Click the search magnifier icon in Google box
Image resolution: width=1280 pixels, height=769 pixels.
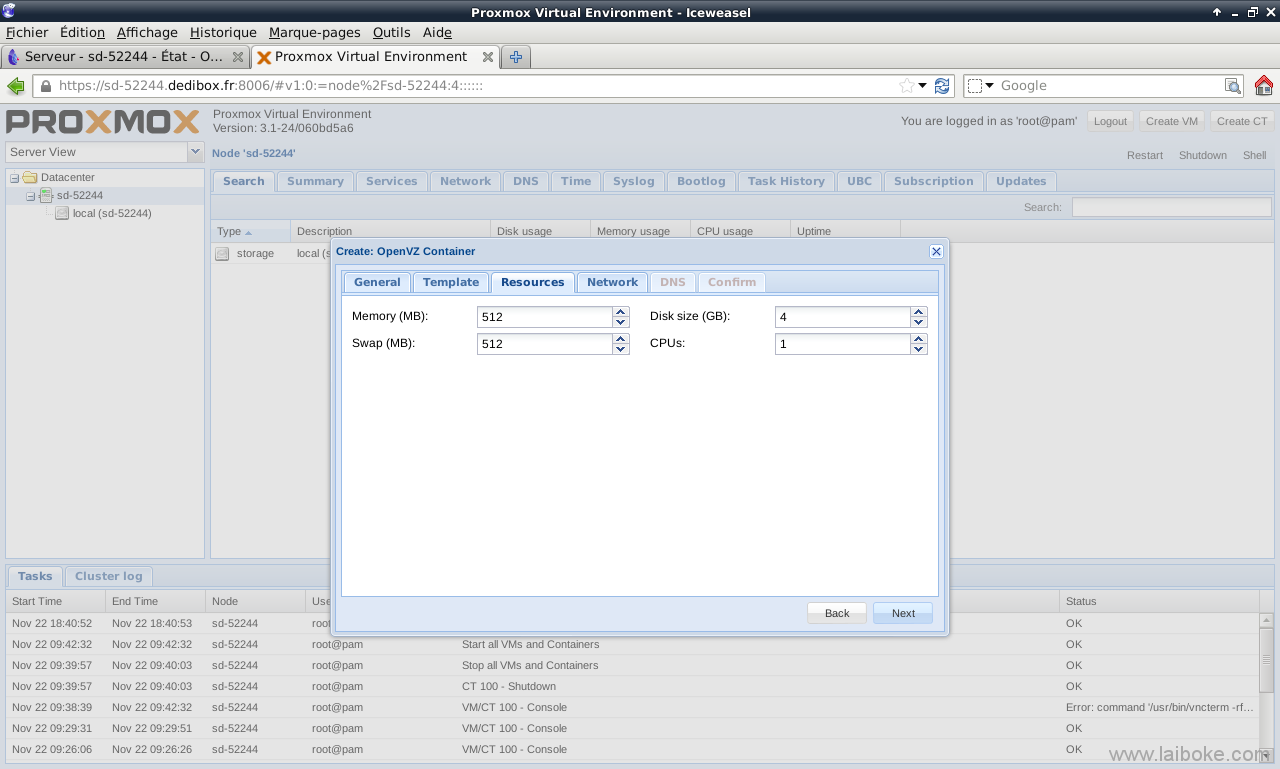1233,86
